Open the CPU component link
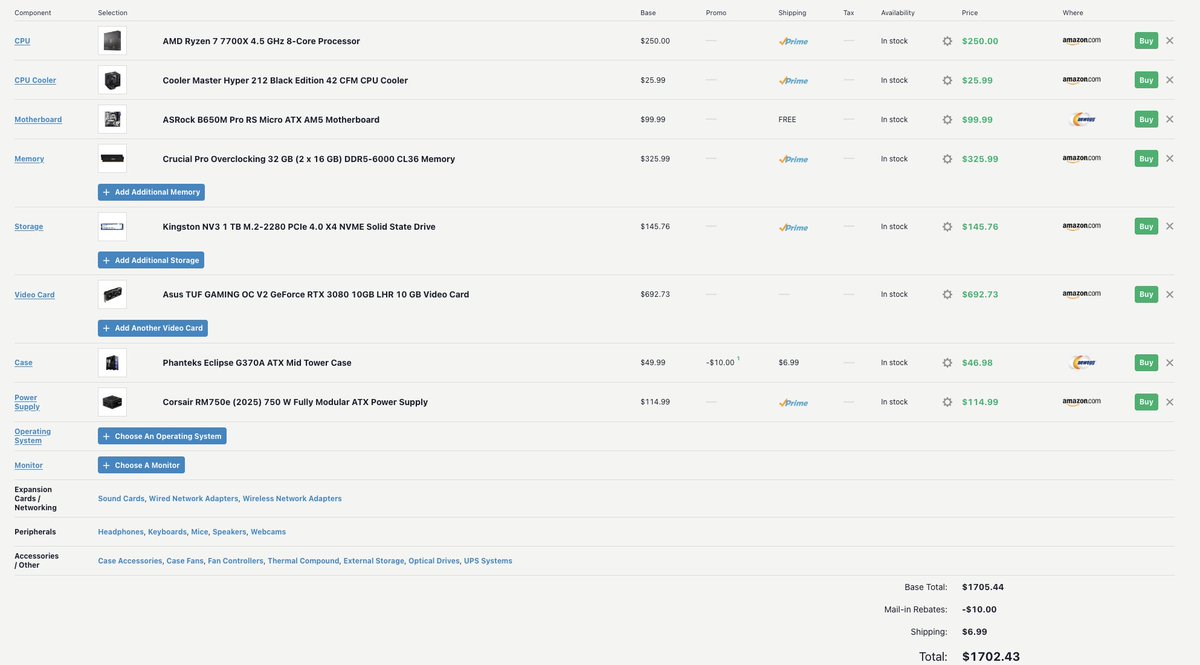The width and height of the screenshot is (1200, 665). [22, 41]
